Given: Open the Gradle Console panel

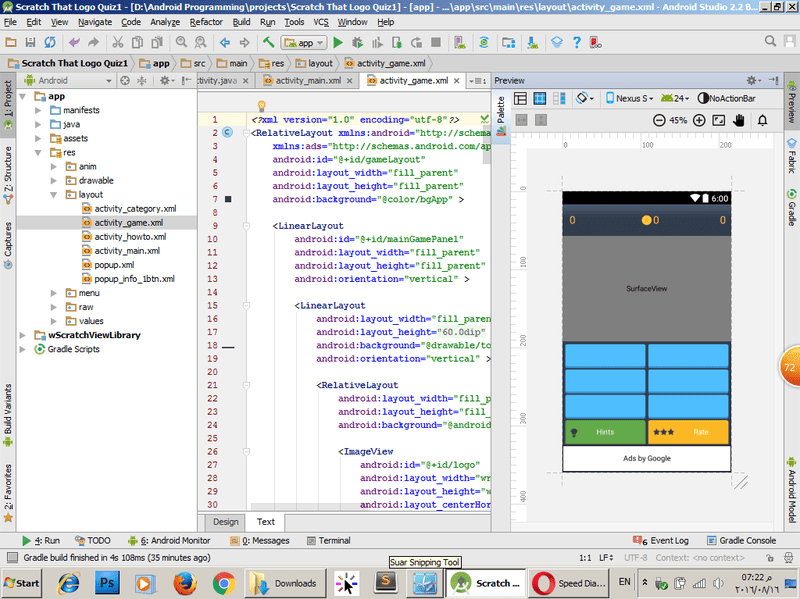Looking at the screenshot, I should [740, 540].
